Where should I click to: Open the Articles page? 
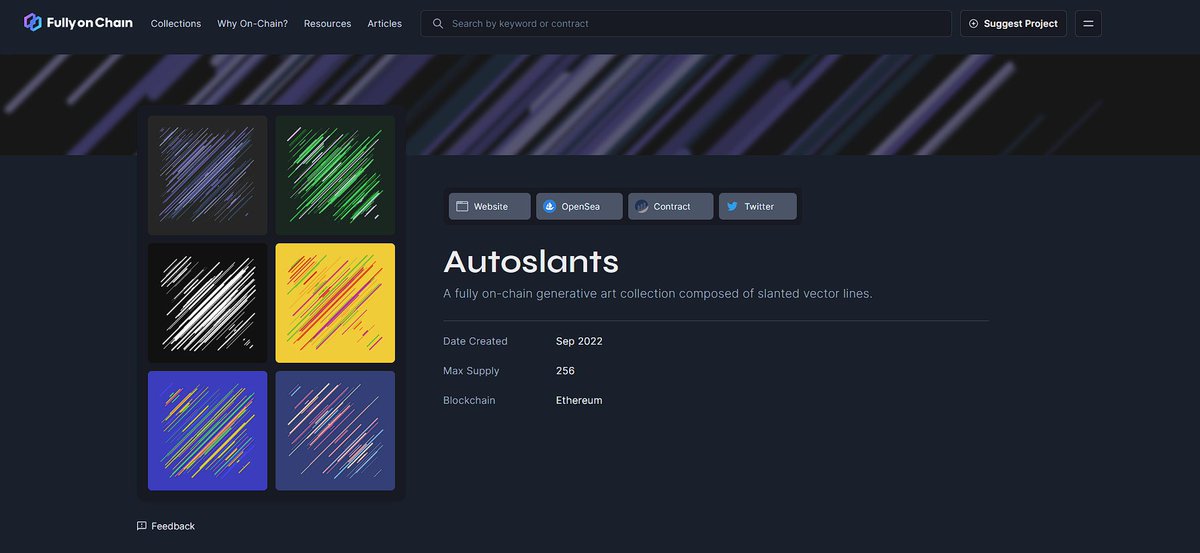(385, 23)
